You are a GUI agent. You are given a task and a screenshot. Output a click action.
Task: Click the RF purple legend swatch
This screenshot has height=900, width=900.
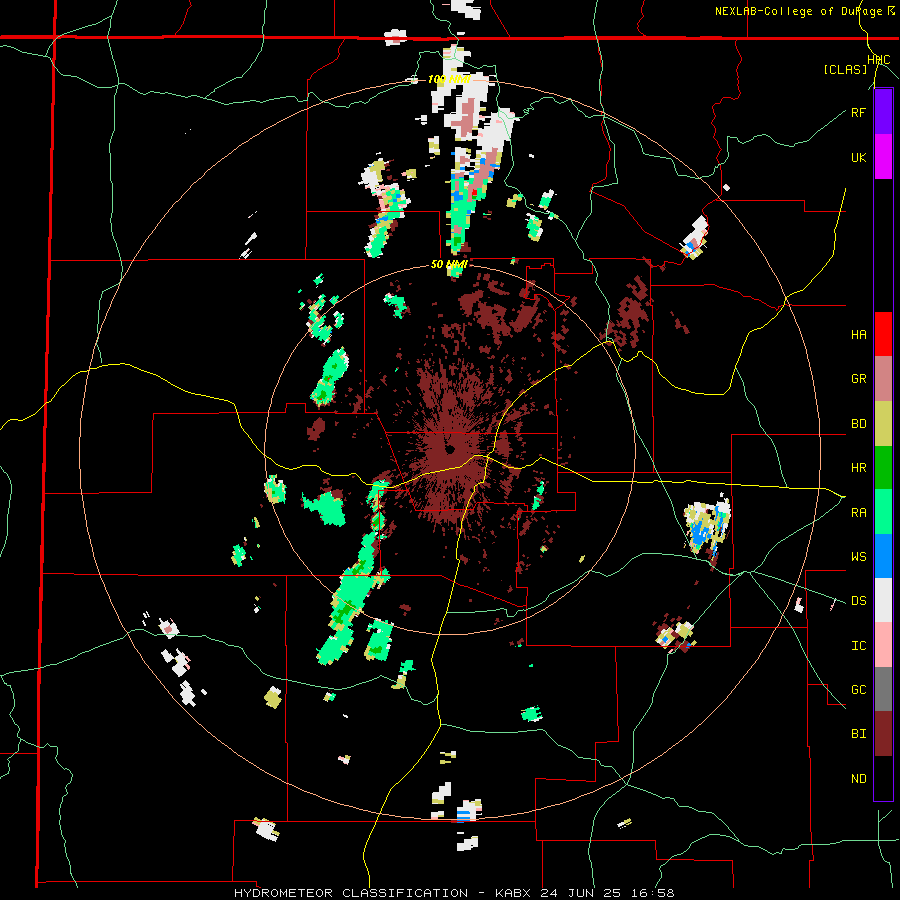[883, 112]
